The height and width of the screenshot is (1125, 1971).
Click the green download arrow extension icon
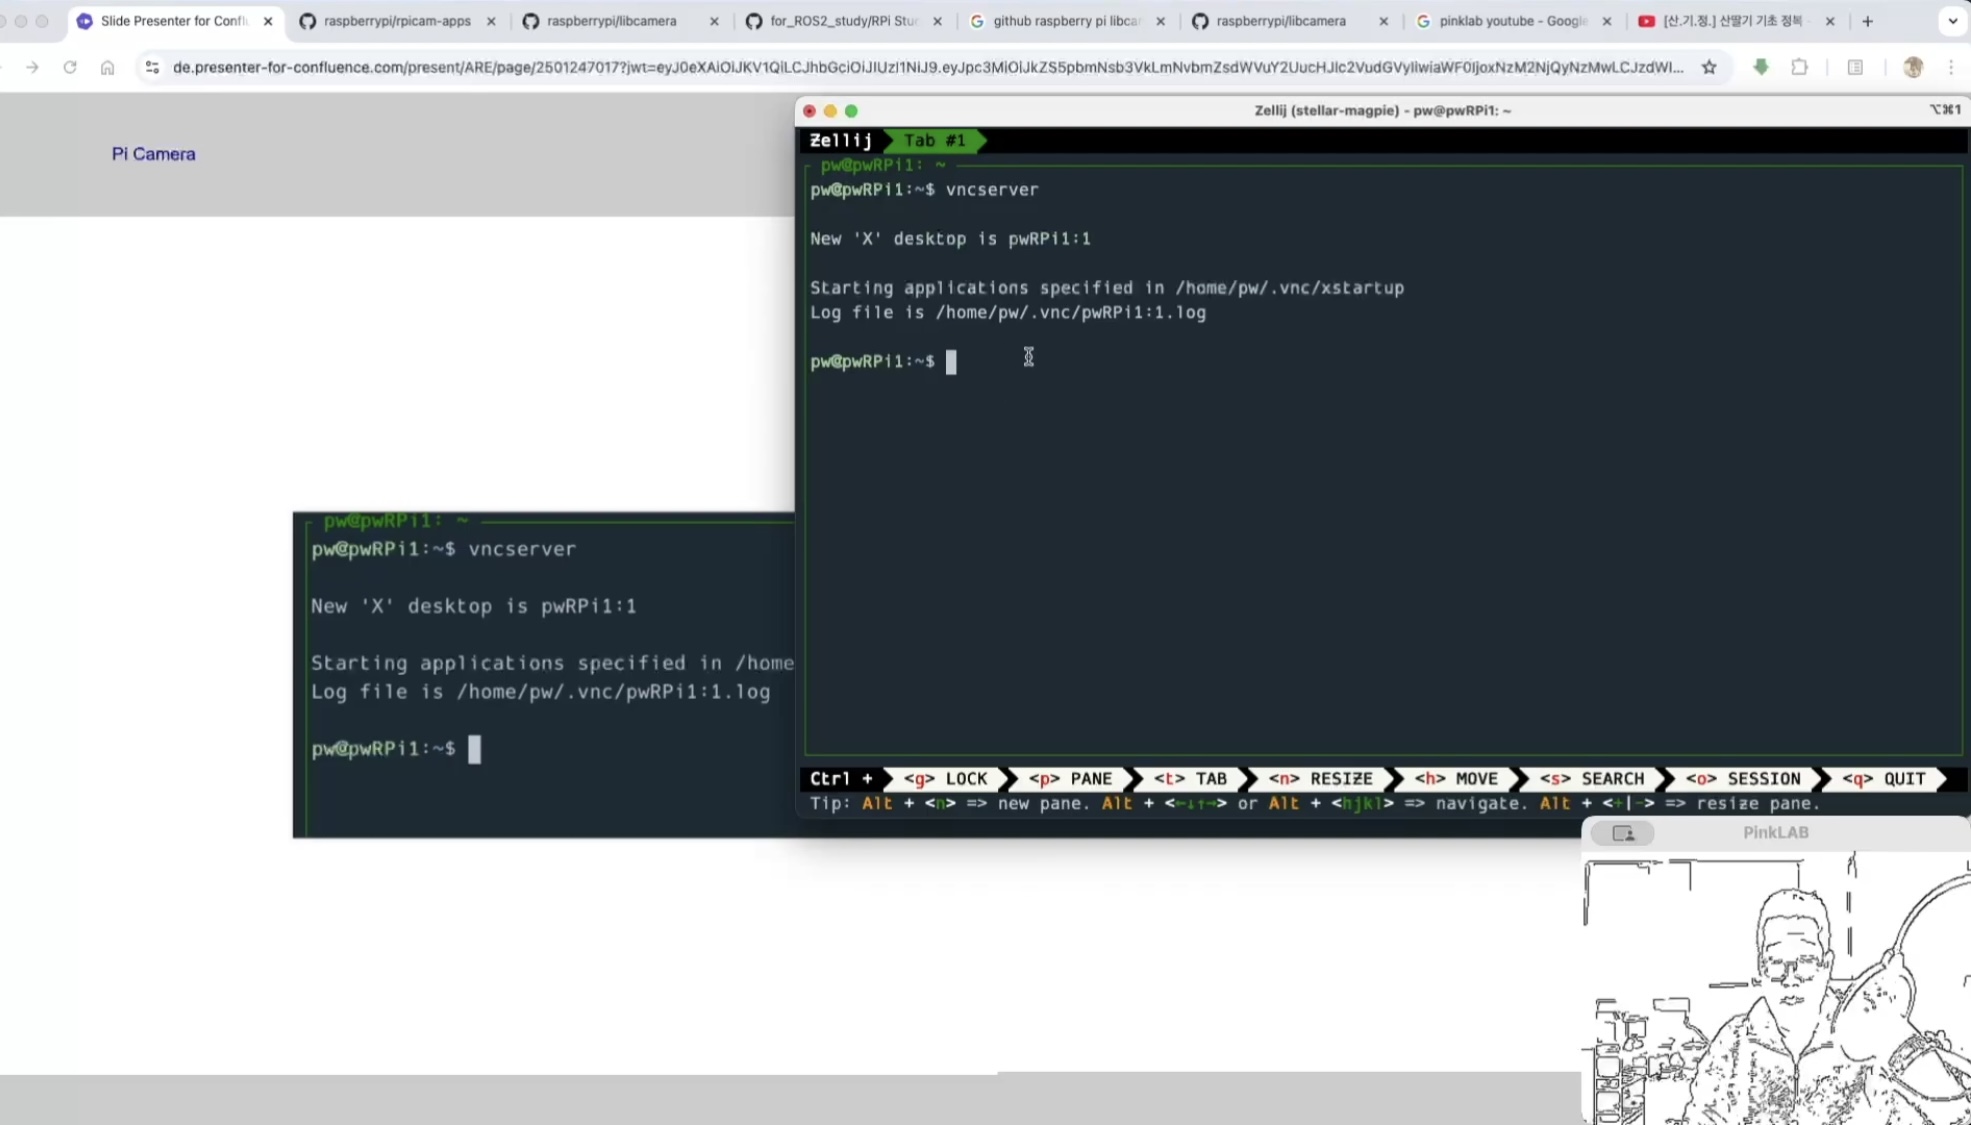pyautogui.click(x=1761, y=67)
